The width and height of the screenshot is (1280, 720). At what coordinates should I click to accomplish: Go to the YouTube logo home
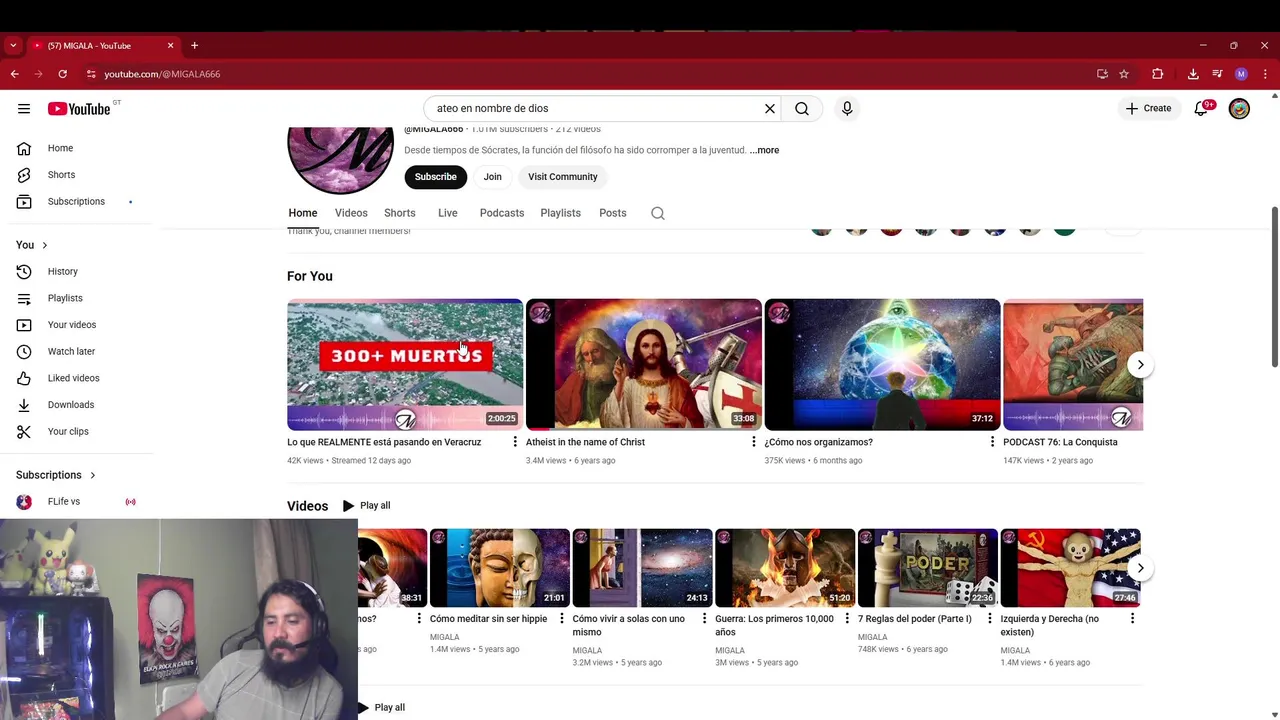[x=79, y=108]
